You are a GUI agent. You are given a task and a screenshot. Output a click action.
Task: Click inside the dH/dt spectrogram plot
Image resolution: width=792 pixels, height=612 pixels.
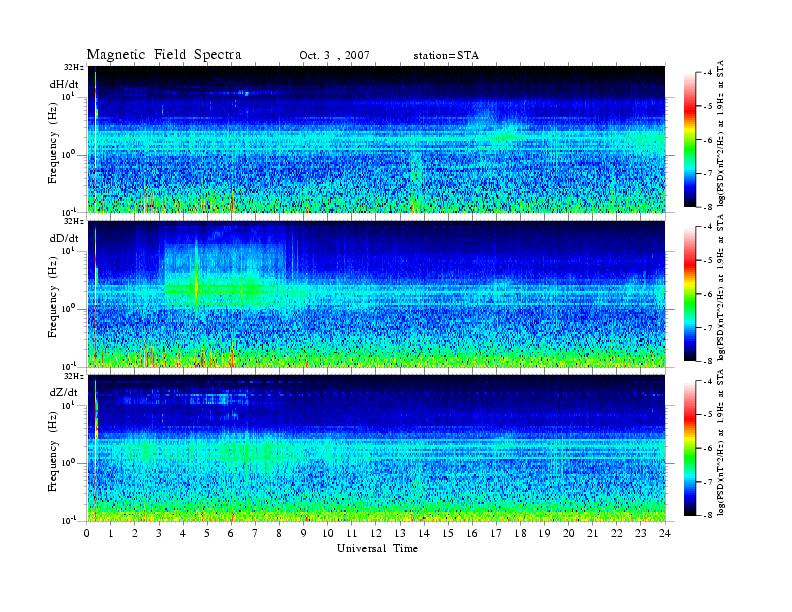(376, 139)
